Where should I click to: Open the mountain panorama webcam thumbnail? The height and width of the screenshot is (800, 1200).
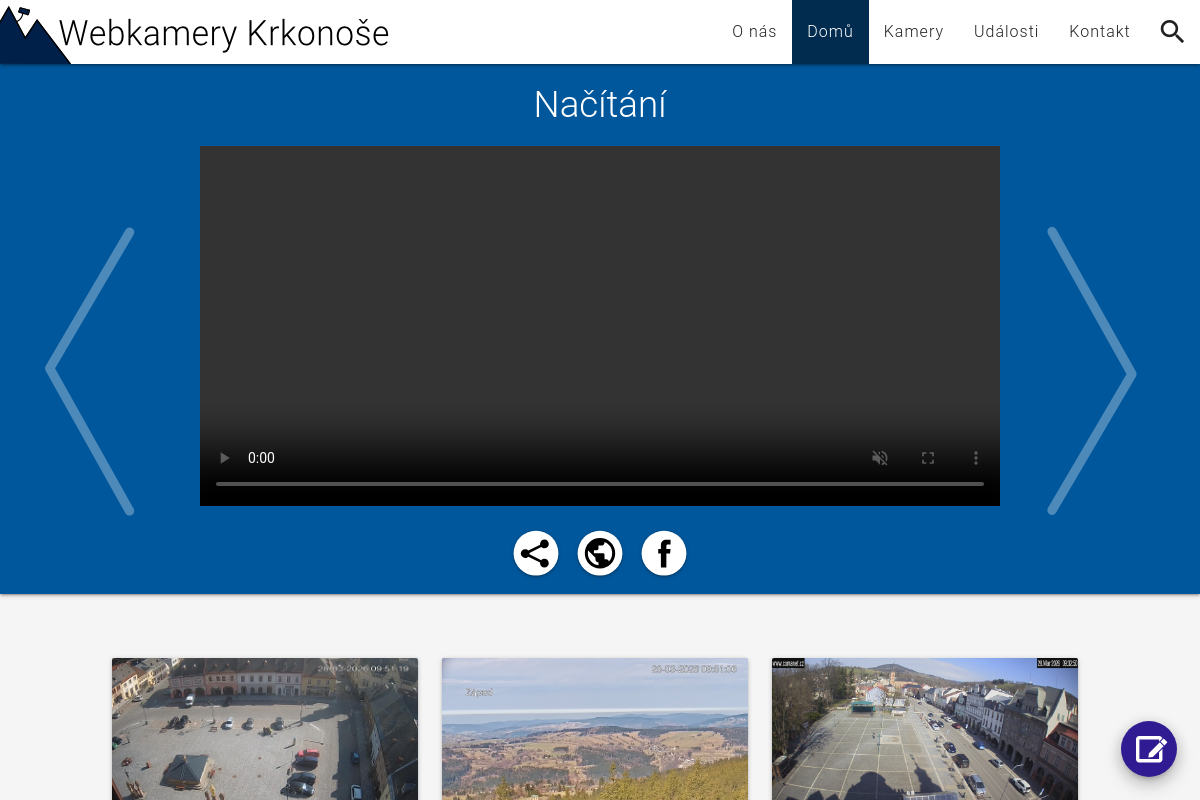(x=594, y=729)
